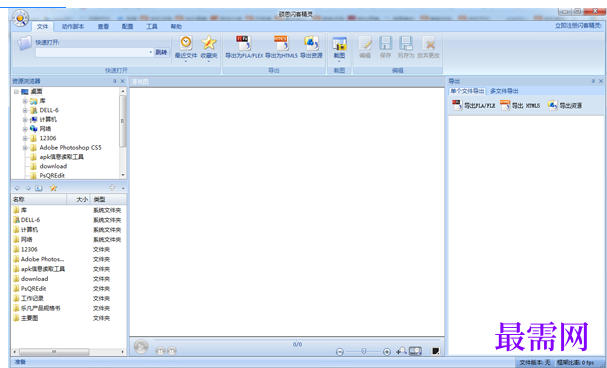
Task: Switch to the 多文件导出 tab
Action: [504, 91]
